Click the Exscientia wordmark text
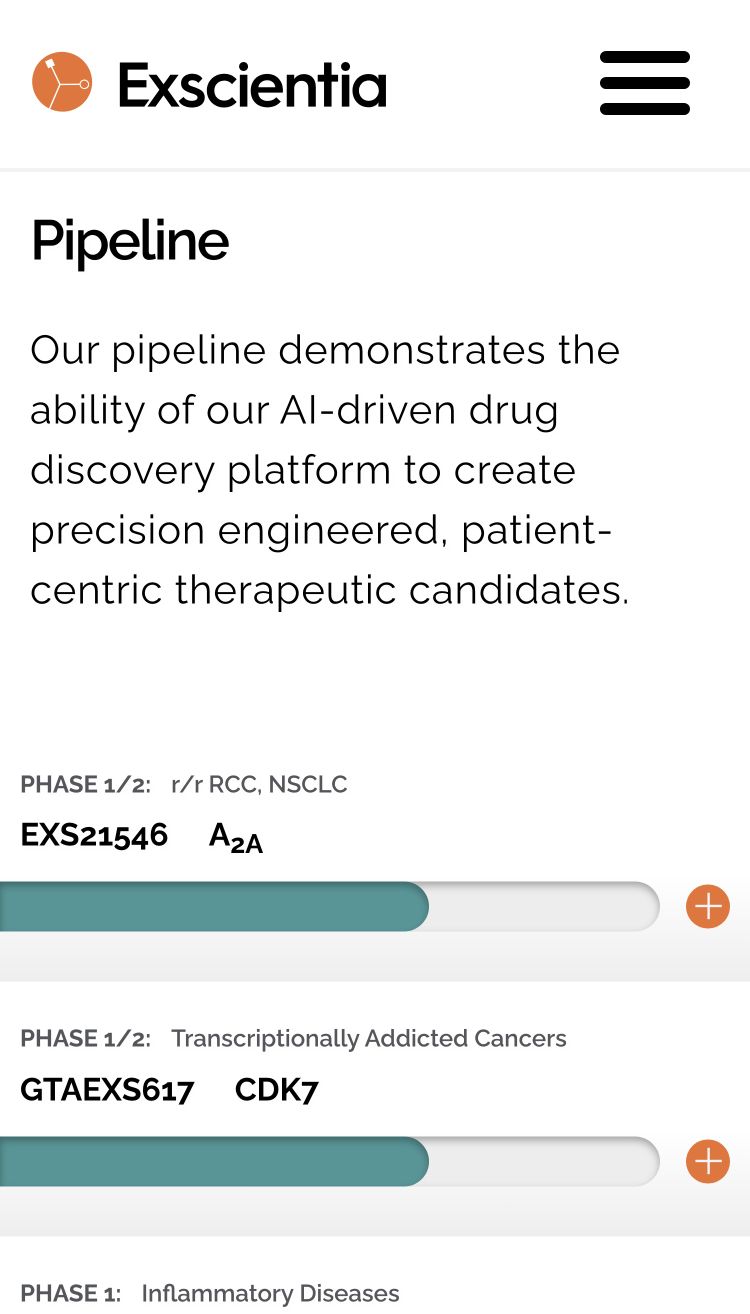The image size is (750, 1314). [252, 85]
